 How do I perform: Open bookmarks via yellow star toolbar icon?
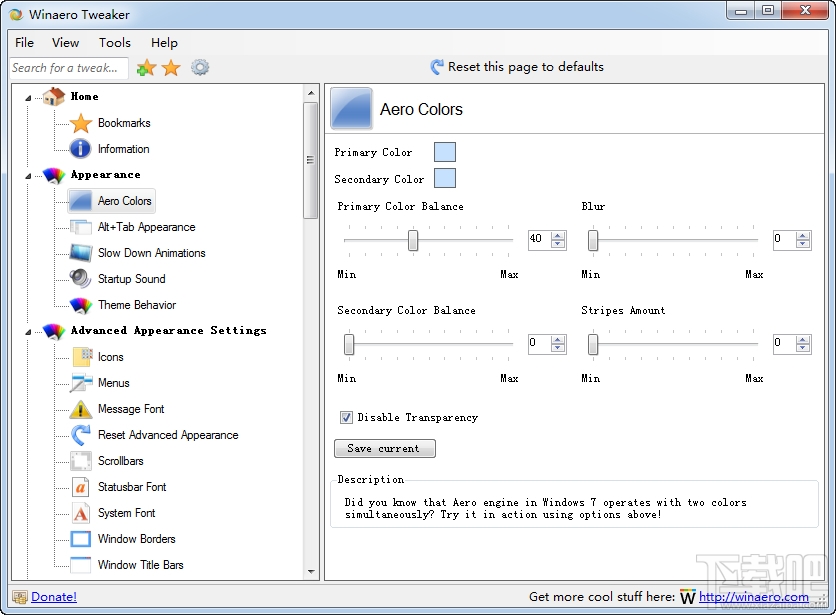[171, 68]
